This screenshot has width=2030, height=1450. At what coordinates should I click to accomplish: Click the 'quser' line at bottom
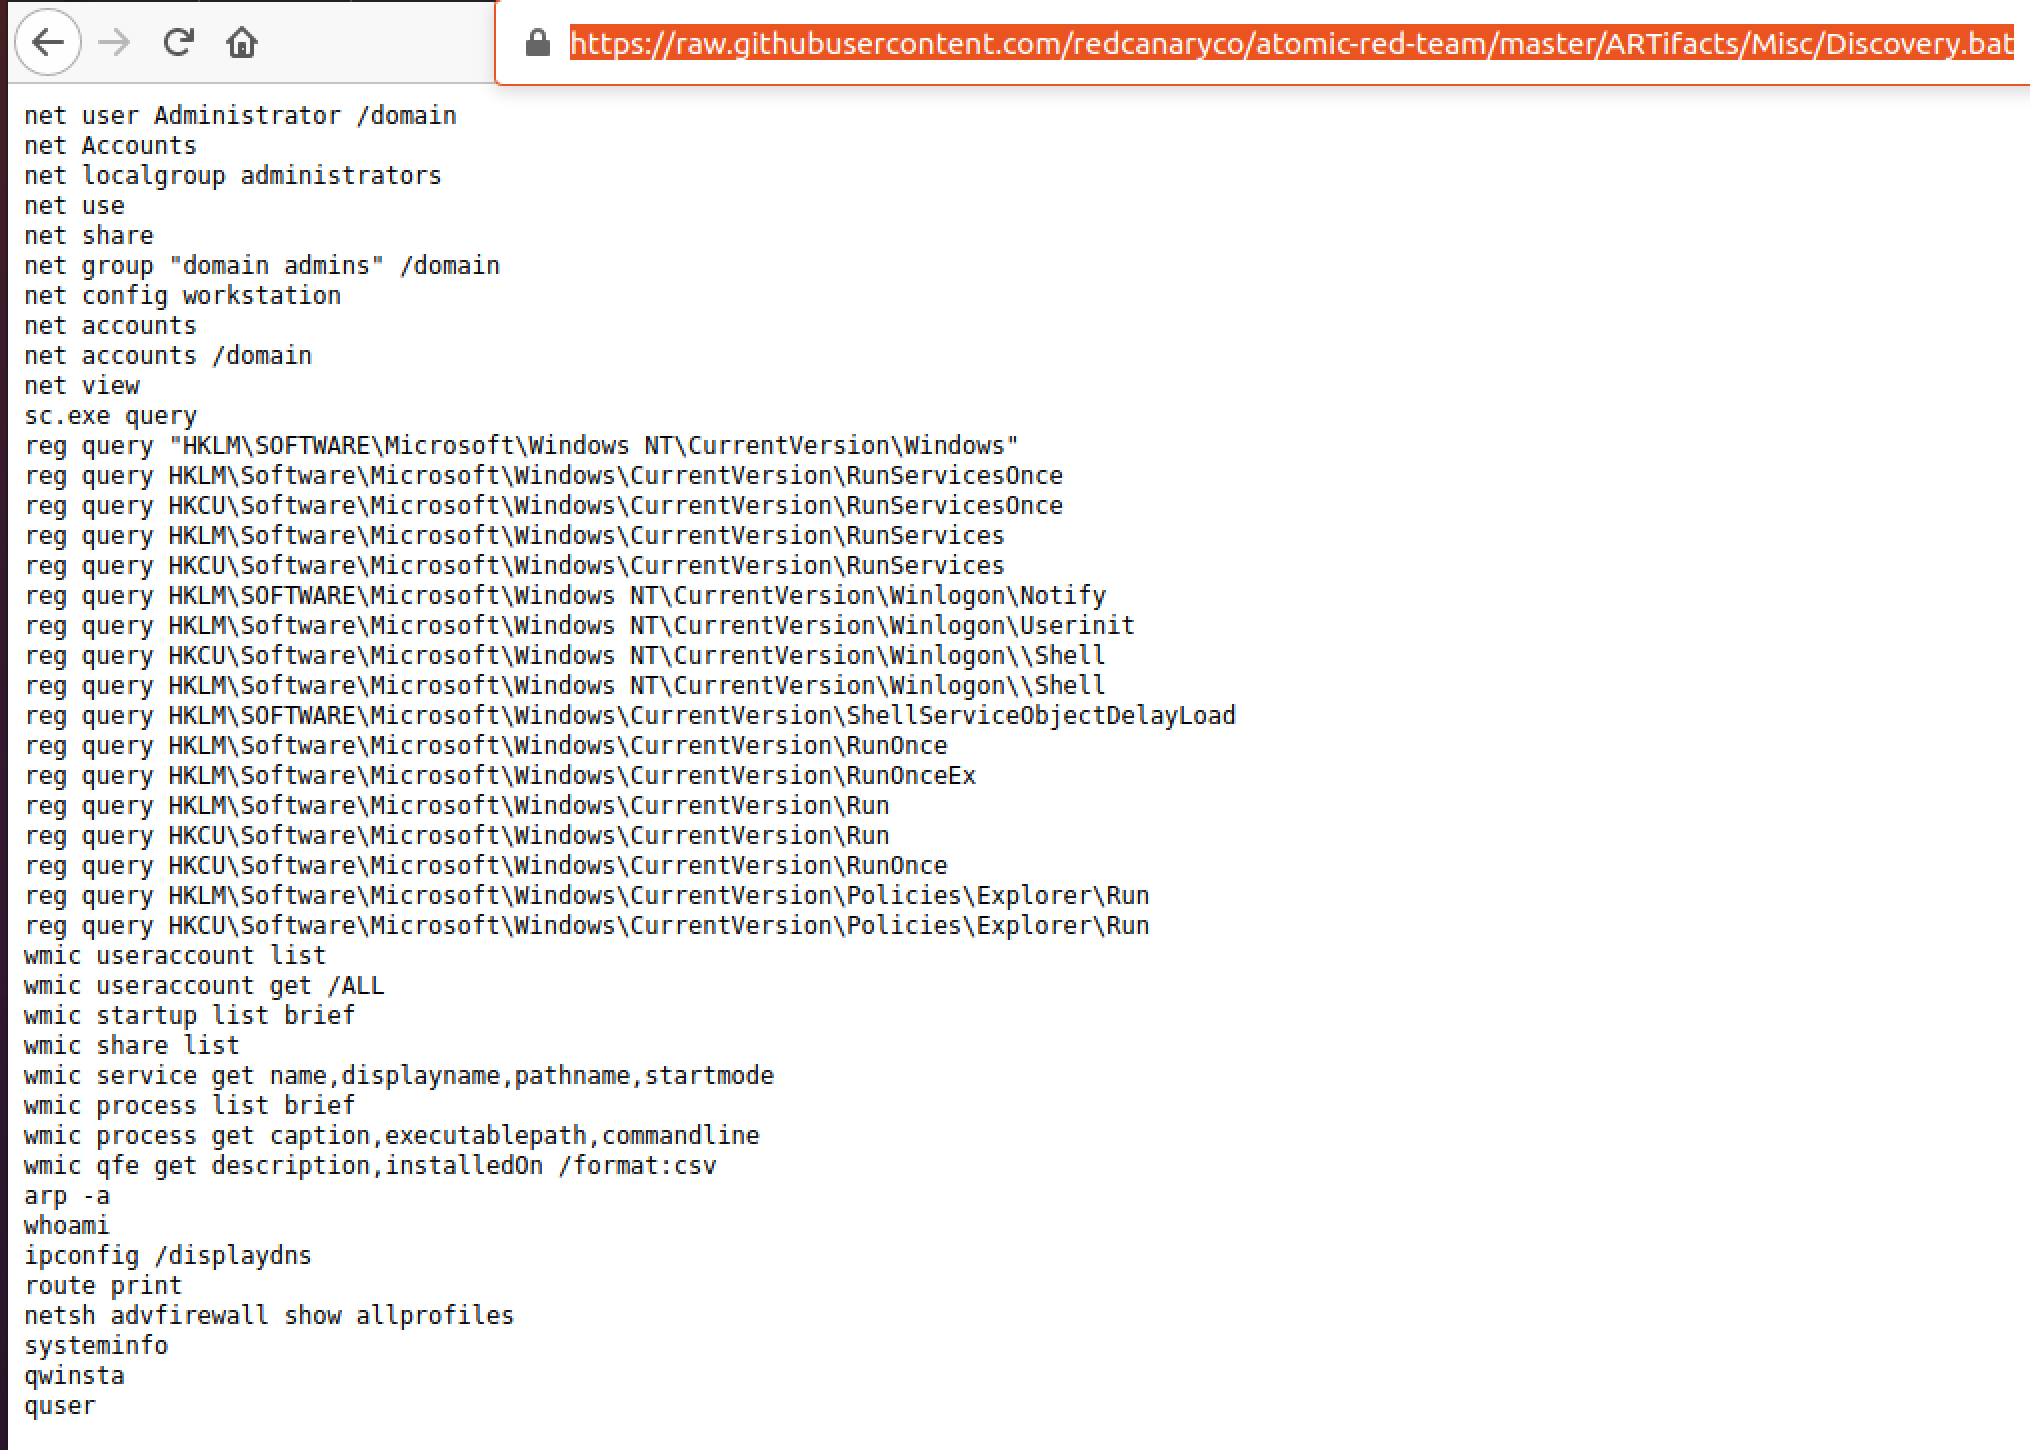[x=60, y=1406]
